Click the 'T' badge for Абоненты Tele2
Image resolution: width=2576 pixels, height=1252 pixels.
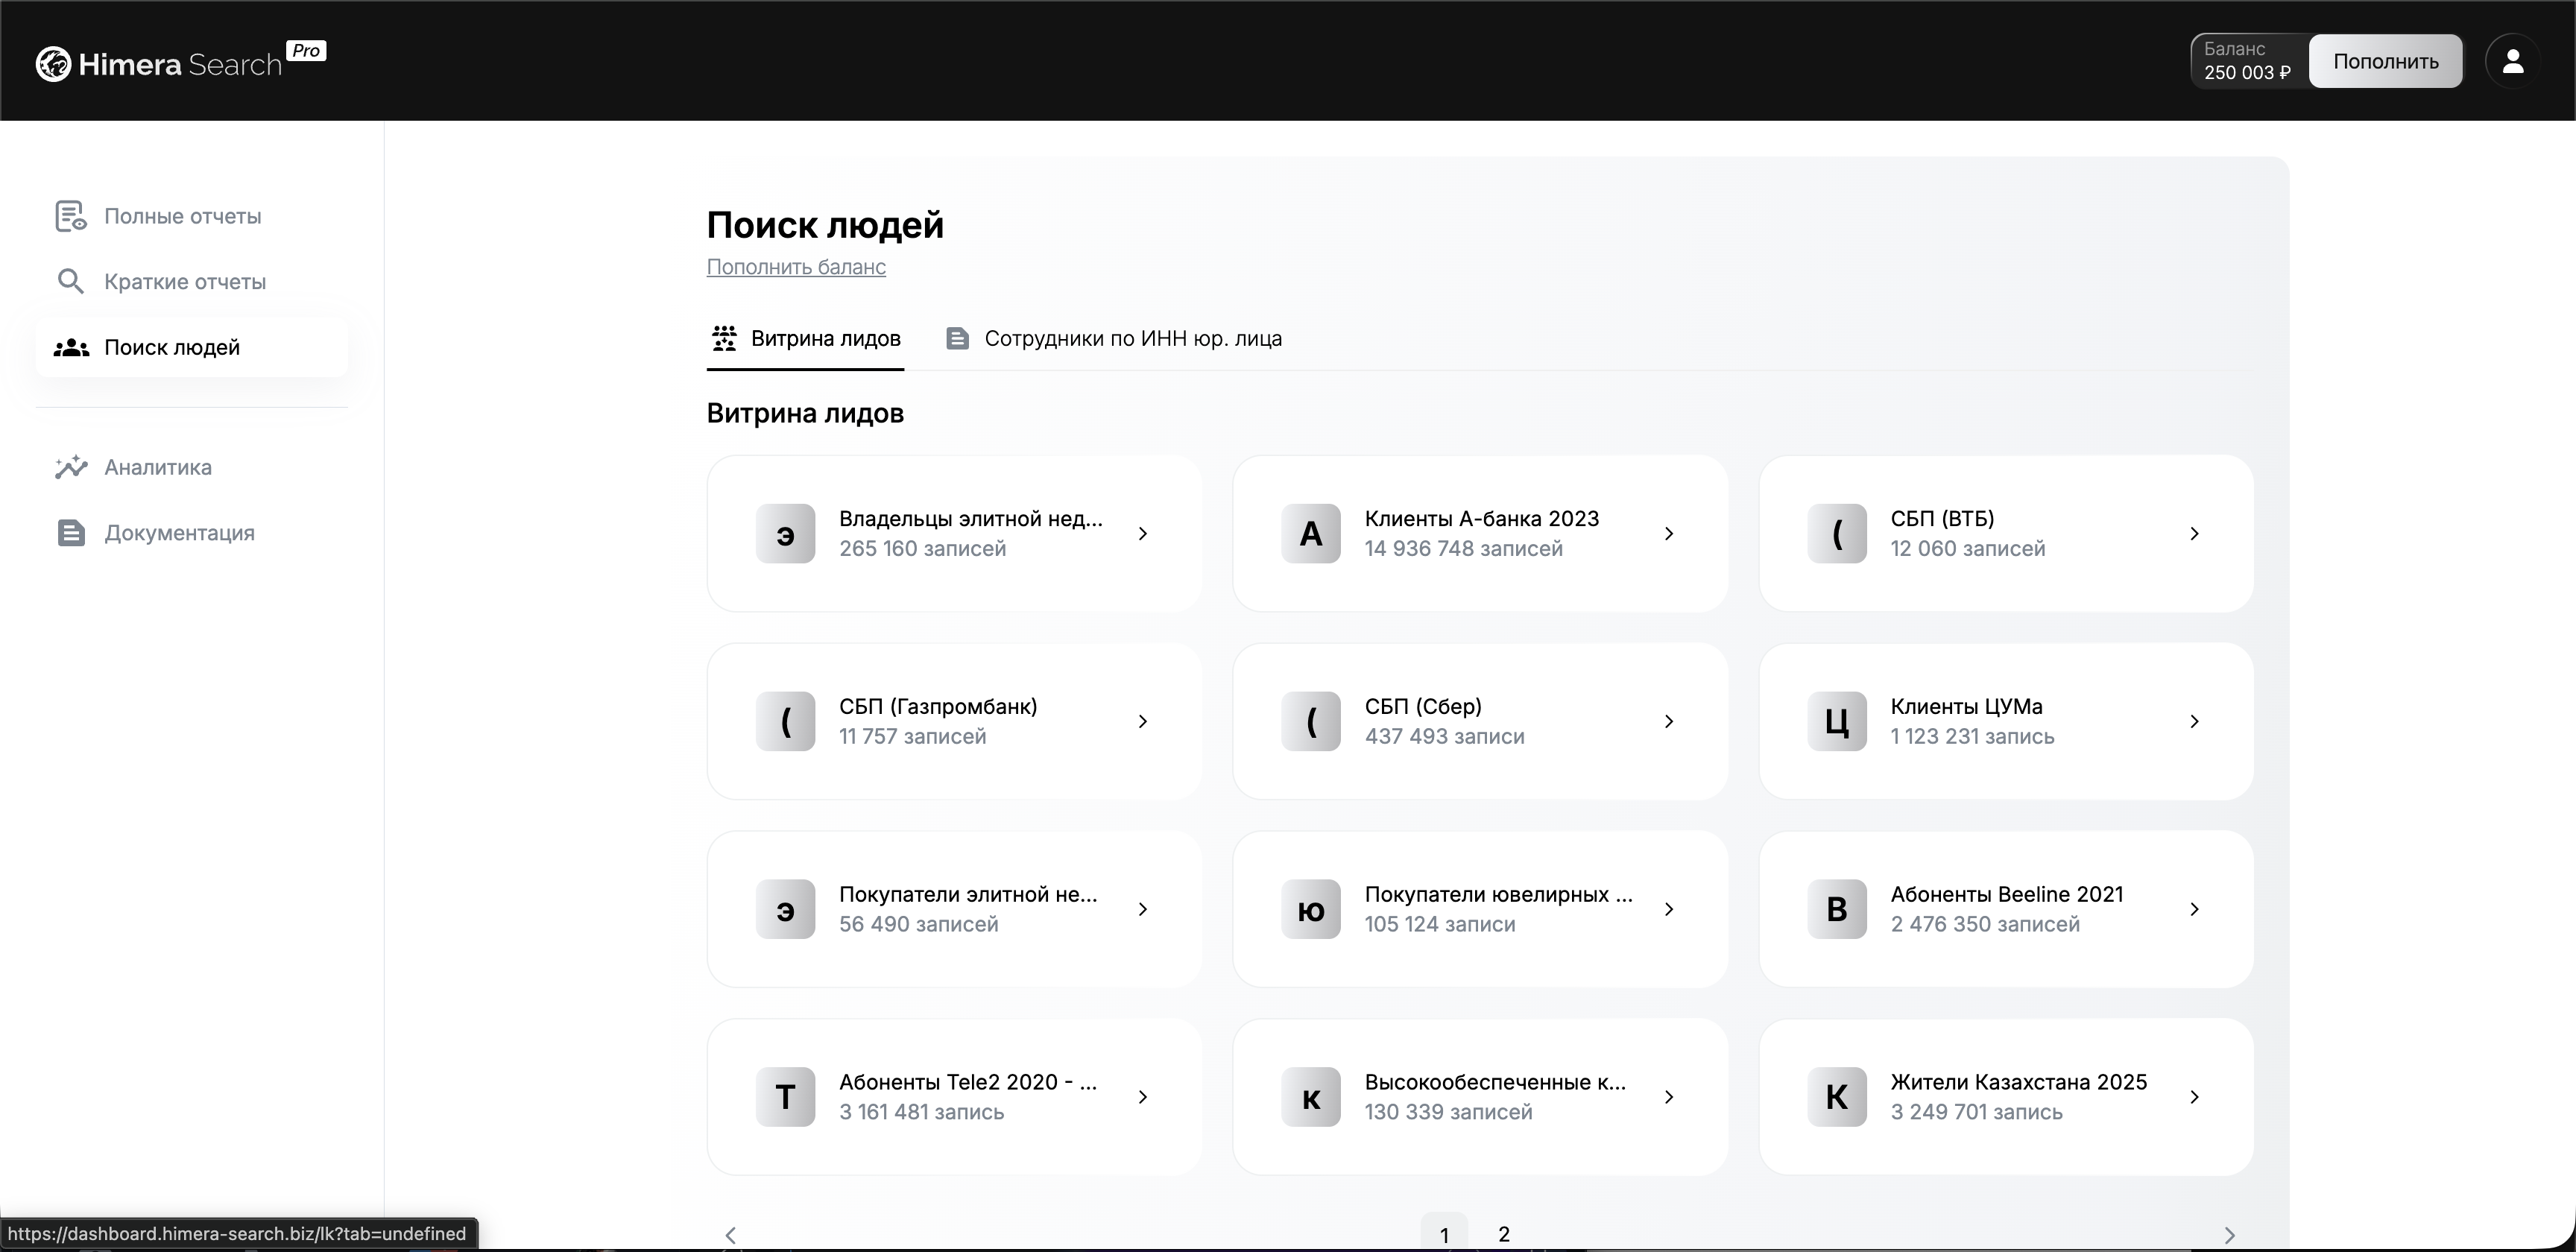786,1097
